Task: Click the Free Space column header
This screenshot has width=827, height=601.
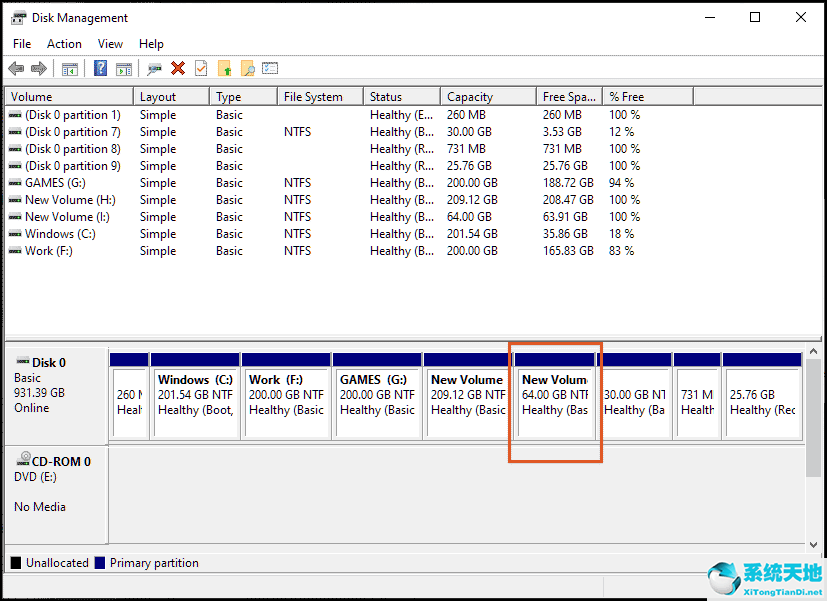Action: [568, 95]
